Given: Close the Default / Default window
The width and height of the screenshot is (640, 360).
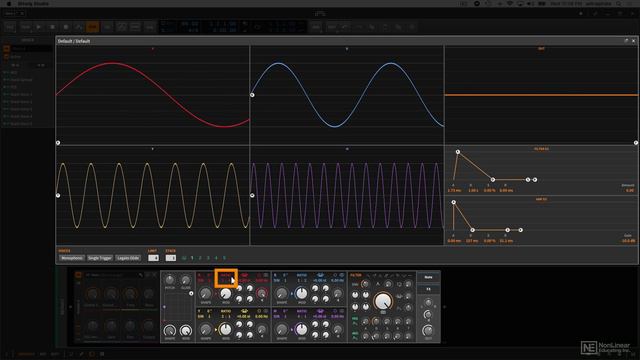Looking at the screenshot, I should pos(633,41).
